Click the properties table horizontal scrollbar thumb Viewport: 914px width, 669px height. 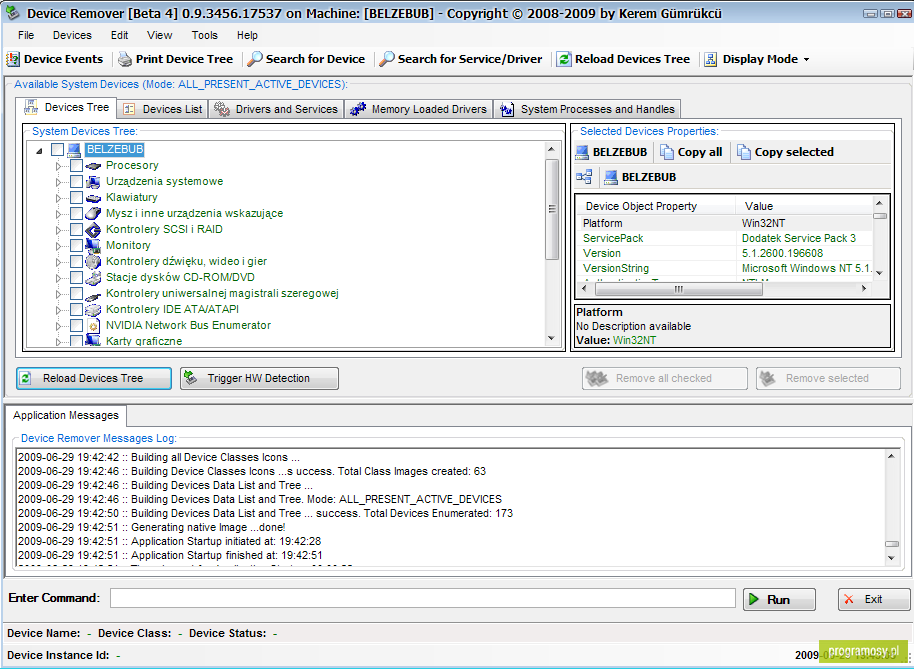(x=679, y=288)
